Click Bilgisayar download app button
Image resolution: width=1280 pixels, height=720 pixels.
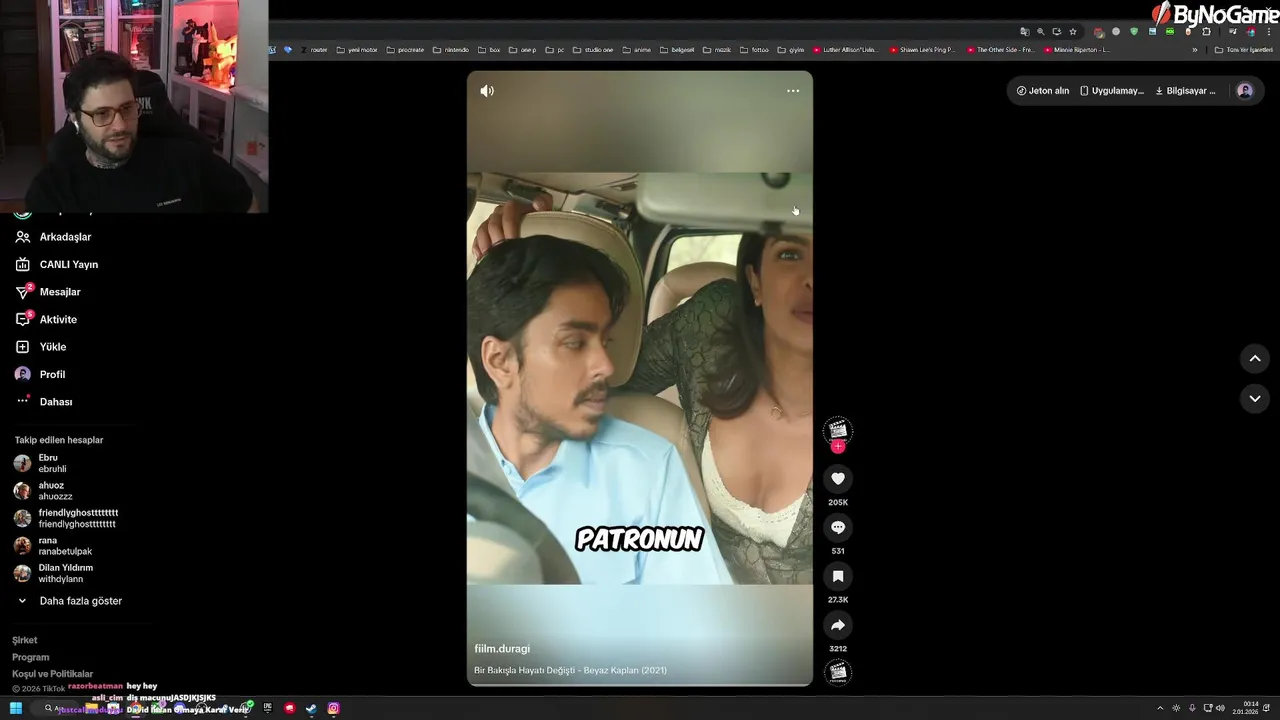(1186, 91)
